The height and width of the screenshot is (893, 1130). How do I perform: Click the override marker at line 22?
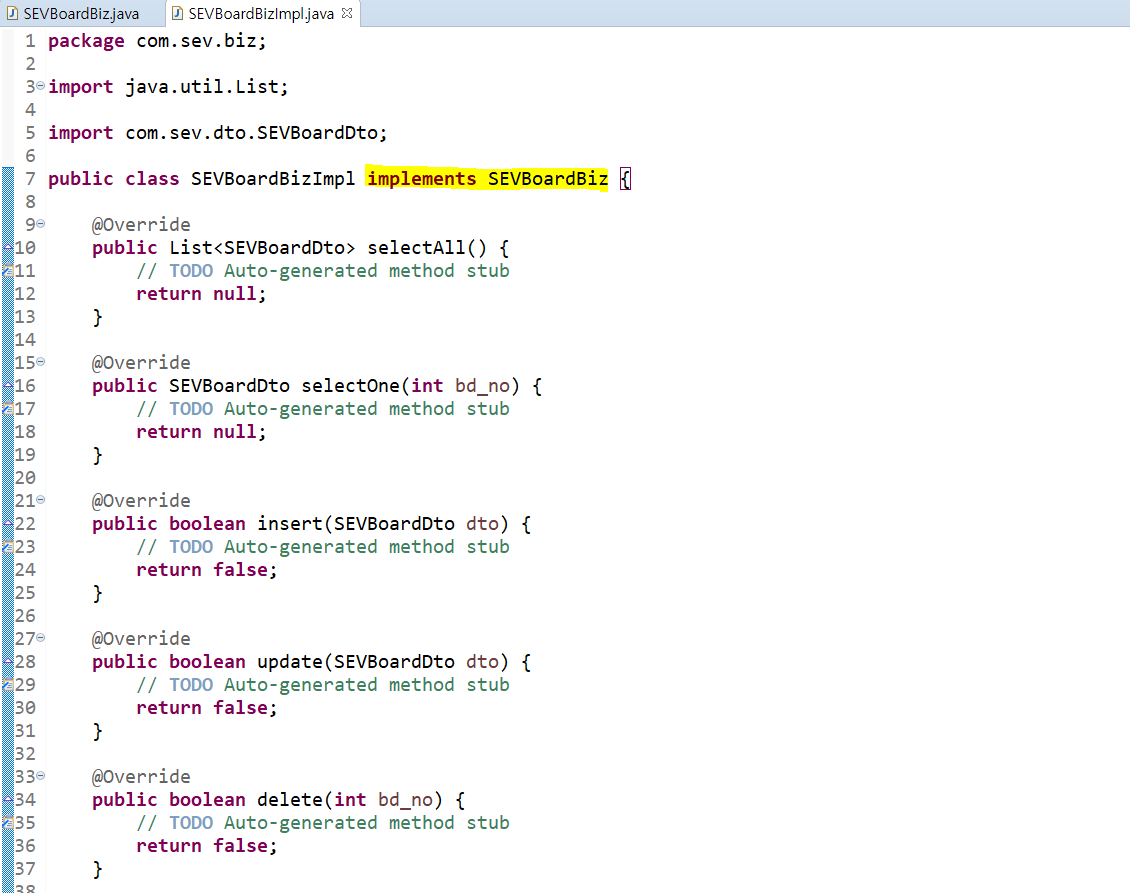click(x=8, y=523)
